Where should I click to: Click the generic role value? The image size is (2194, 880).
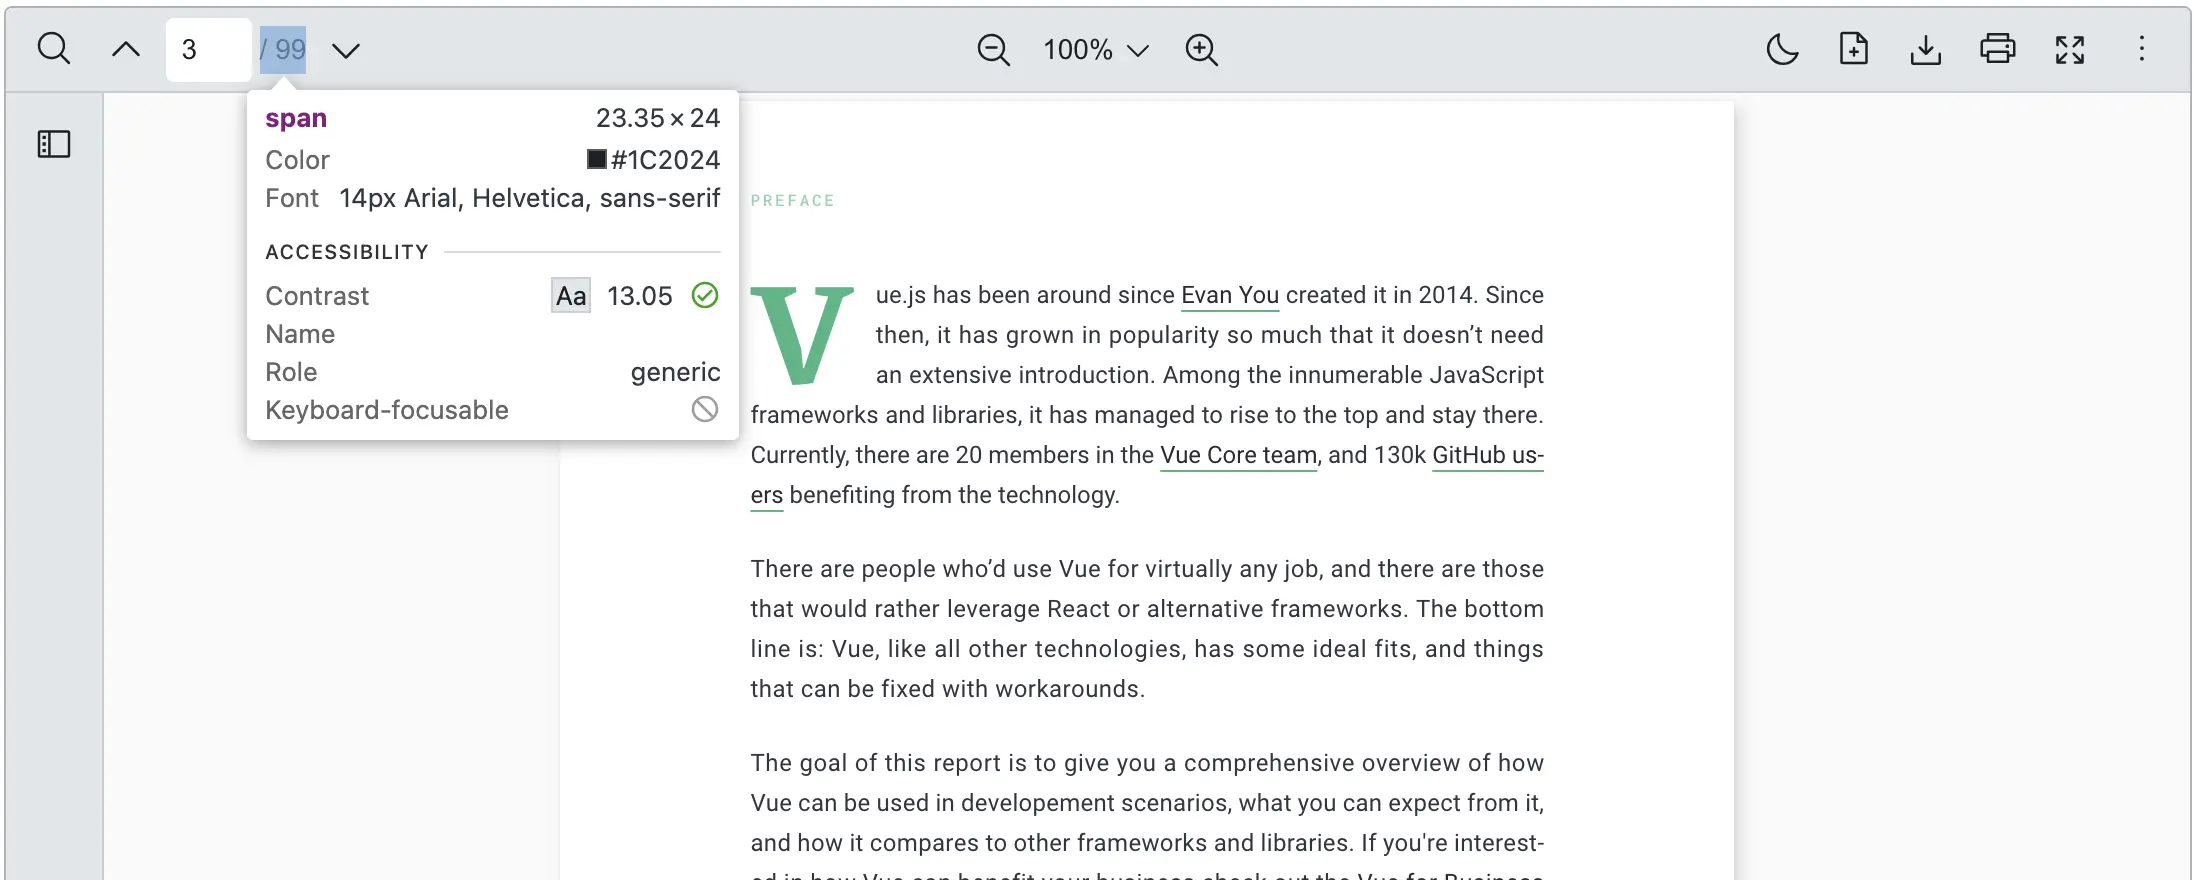pyautogui.click(x=675, y=372)
